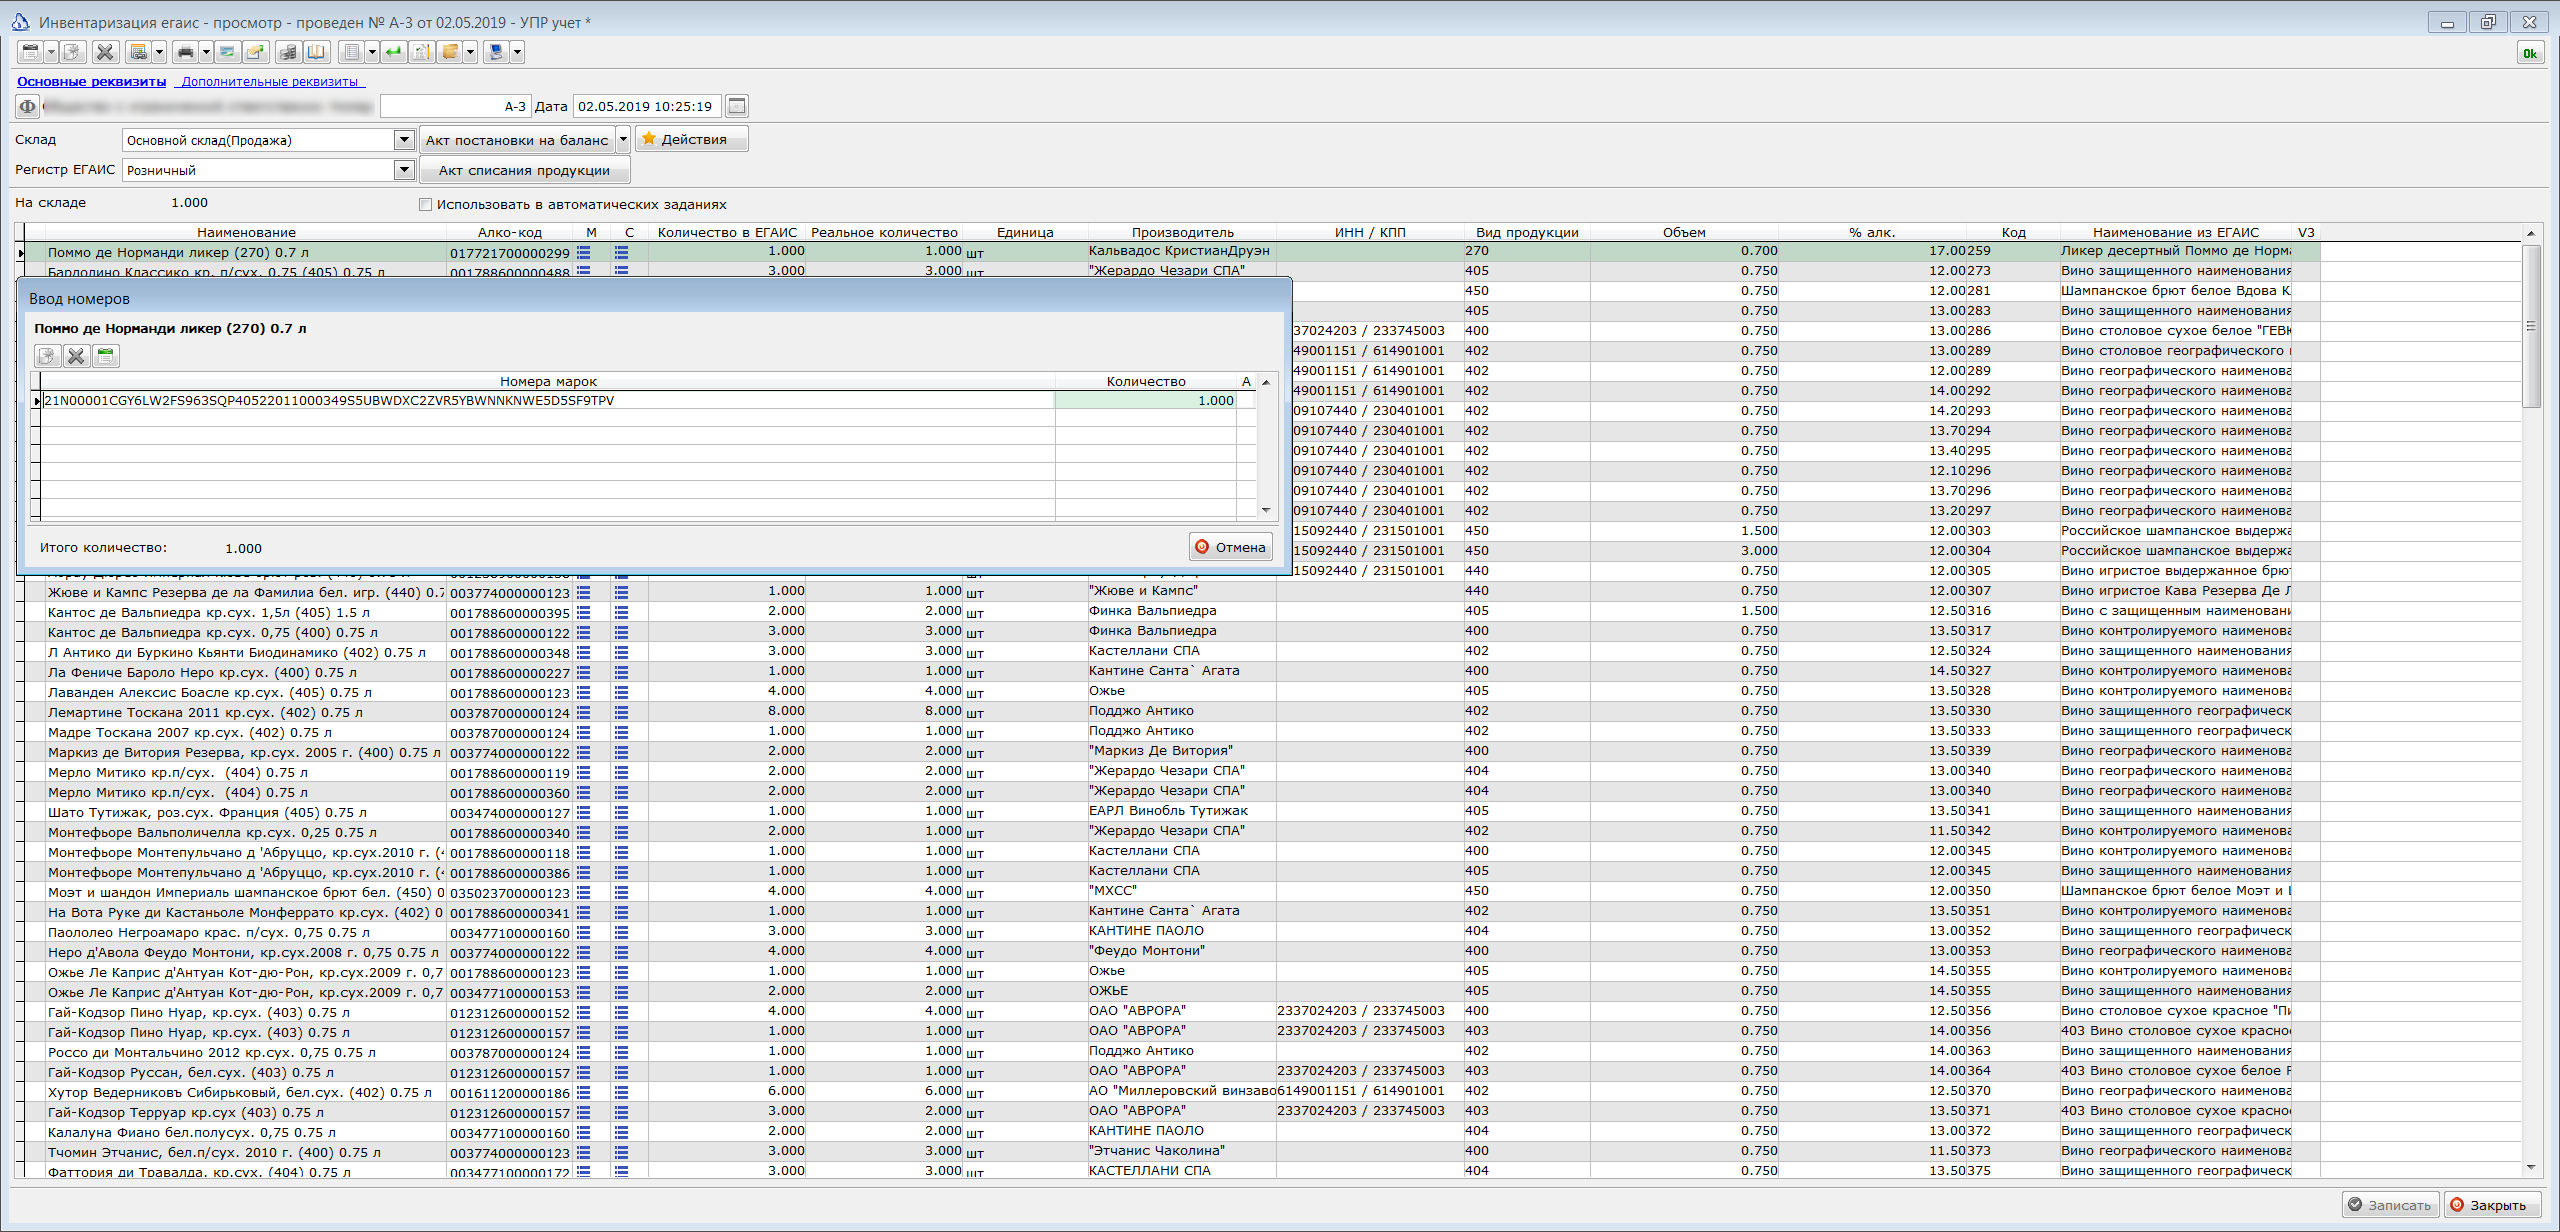This screenshot has width=2560, height=1232.
Task: Click the M column icon for Поммо де Норманди row
Action: (x=584, y=252)
